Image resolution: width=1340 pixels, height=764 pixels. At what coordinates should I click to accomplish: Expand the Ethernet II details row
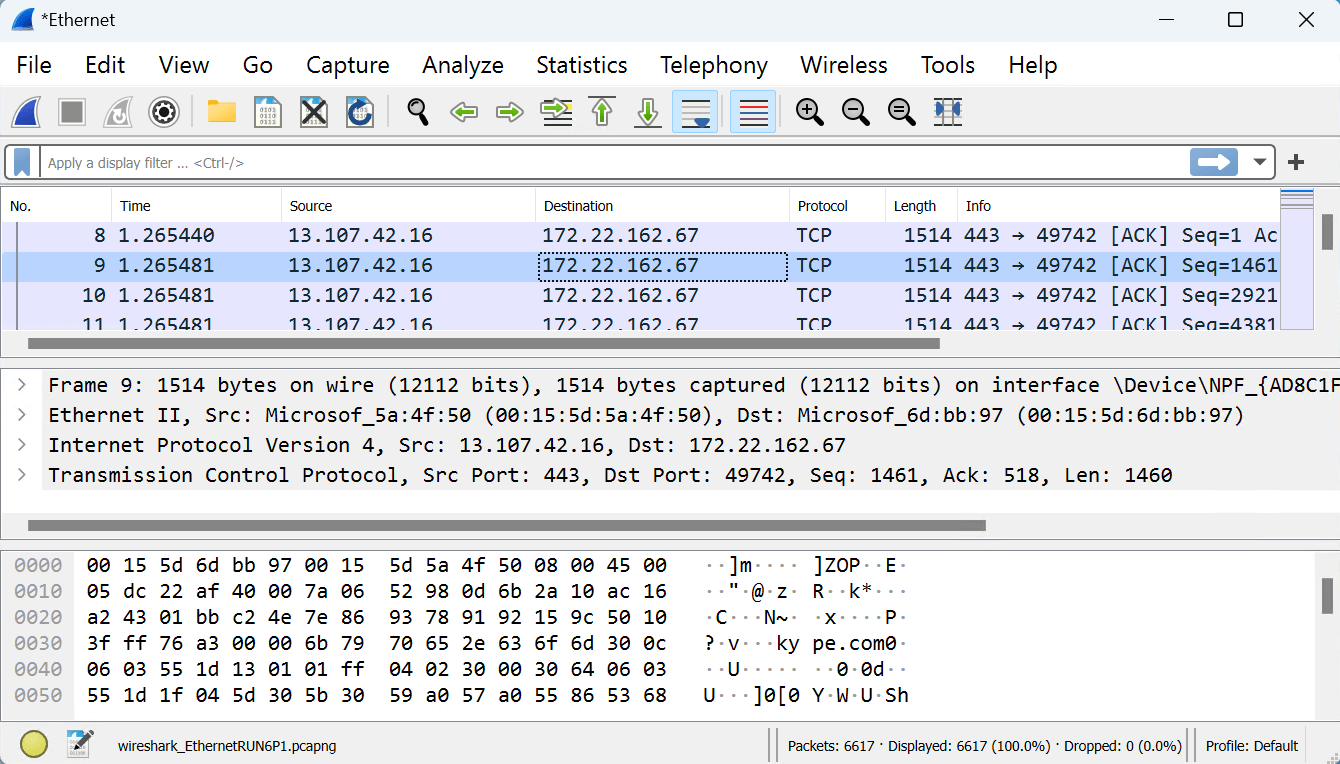[x=22, y=415]
